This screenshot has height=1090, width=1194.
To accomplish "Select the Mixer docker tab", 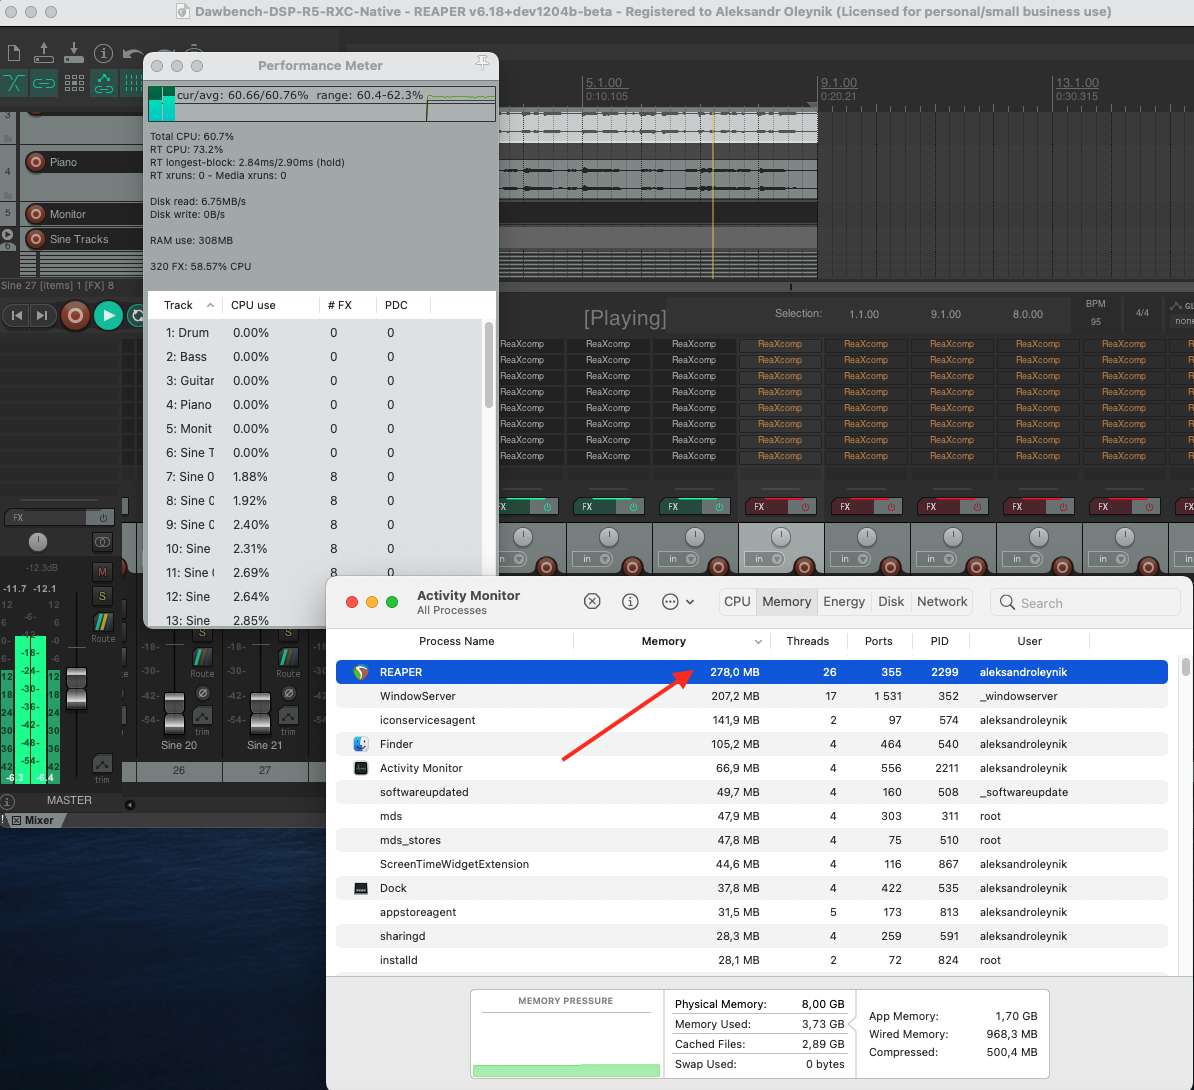I will (39, 820).
